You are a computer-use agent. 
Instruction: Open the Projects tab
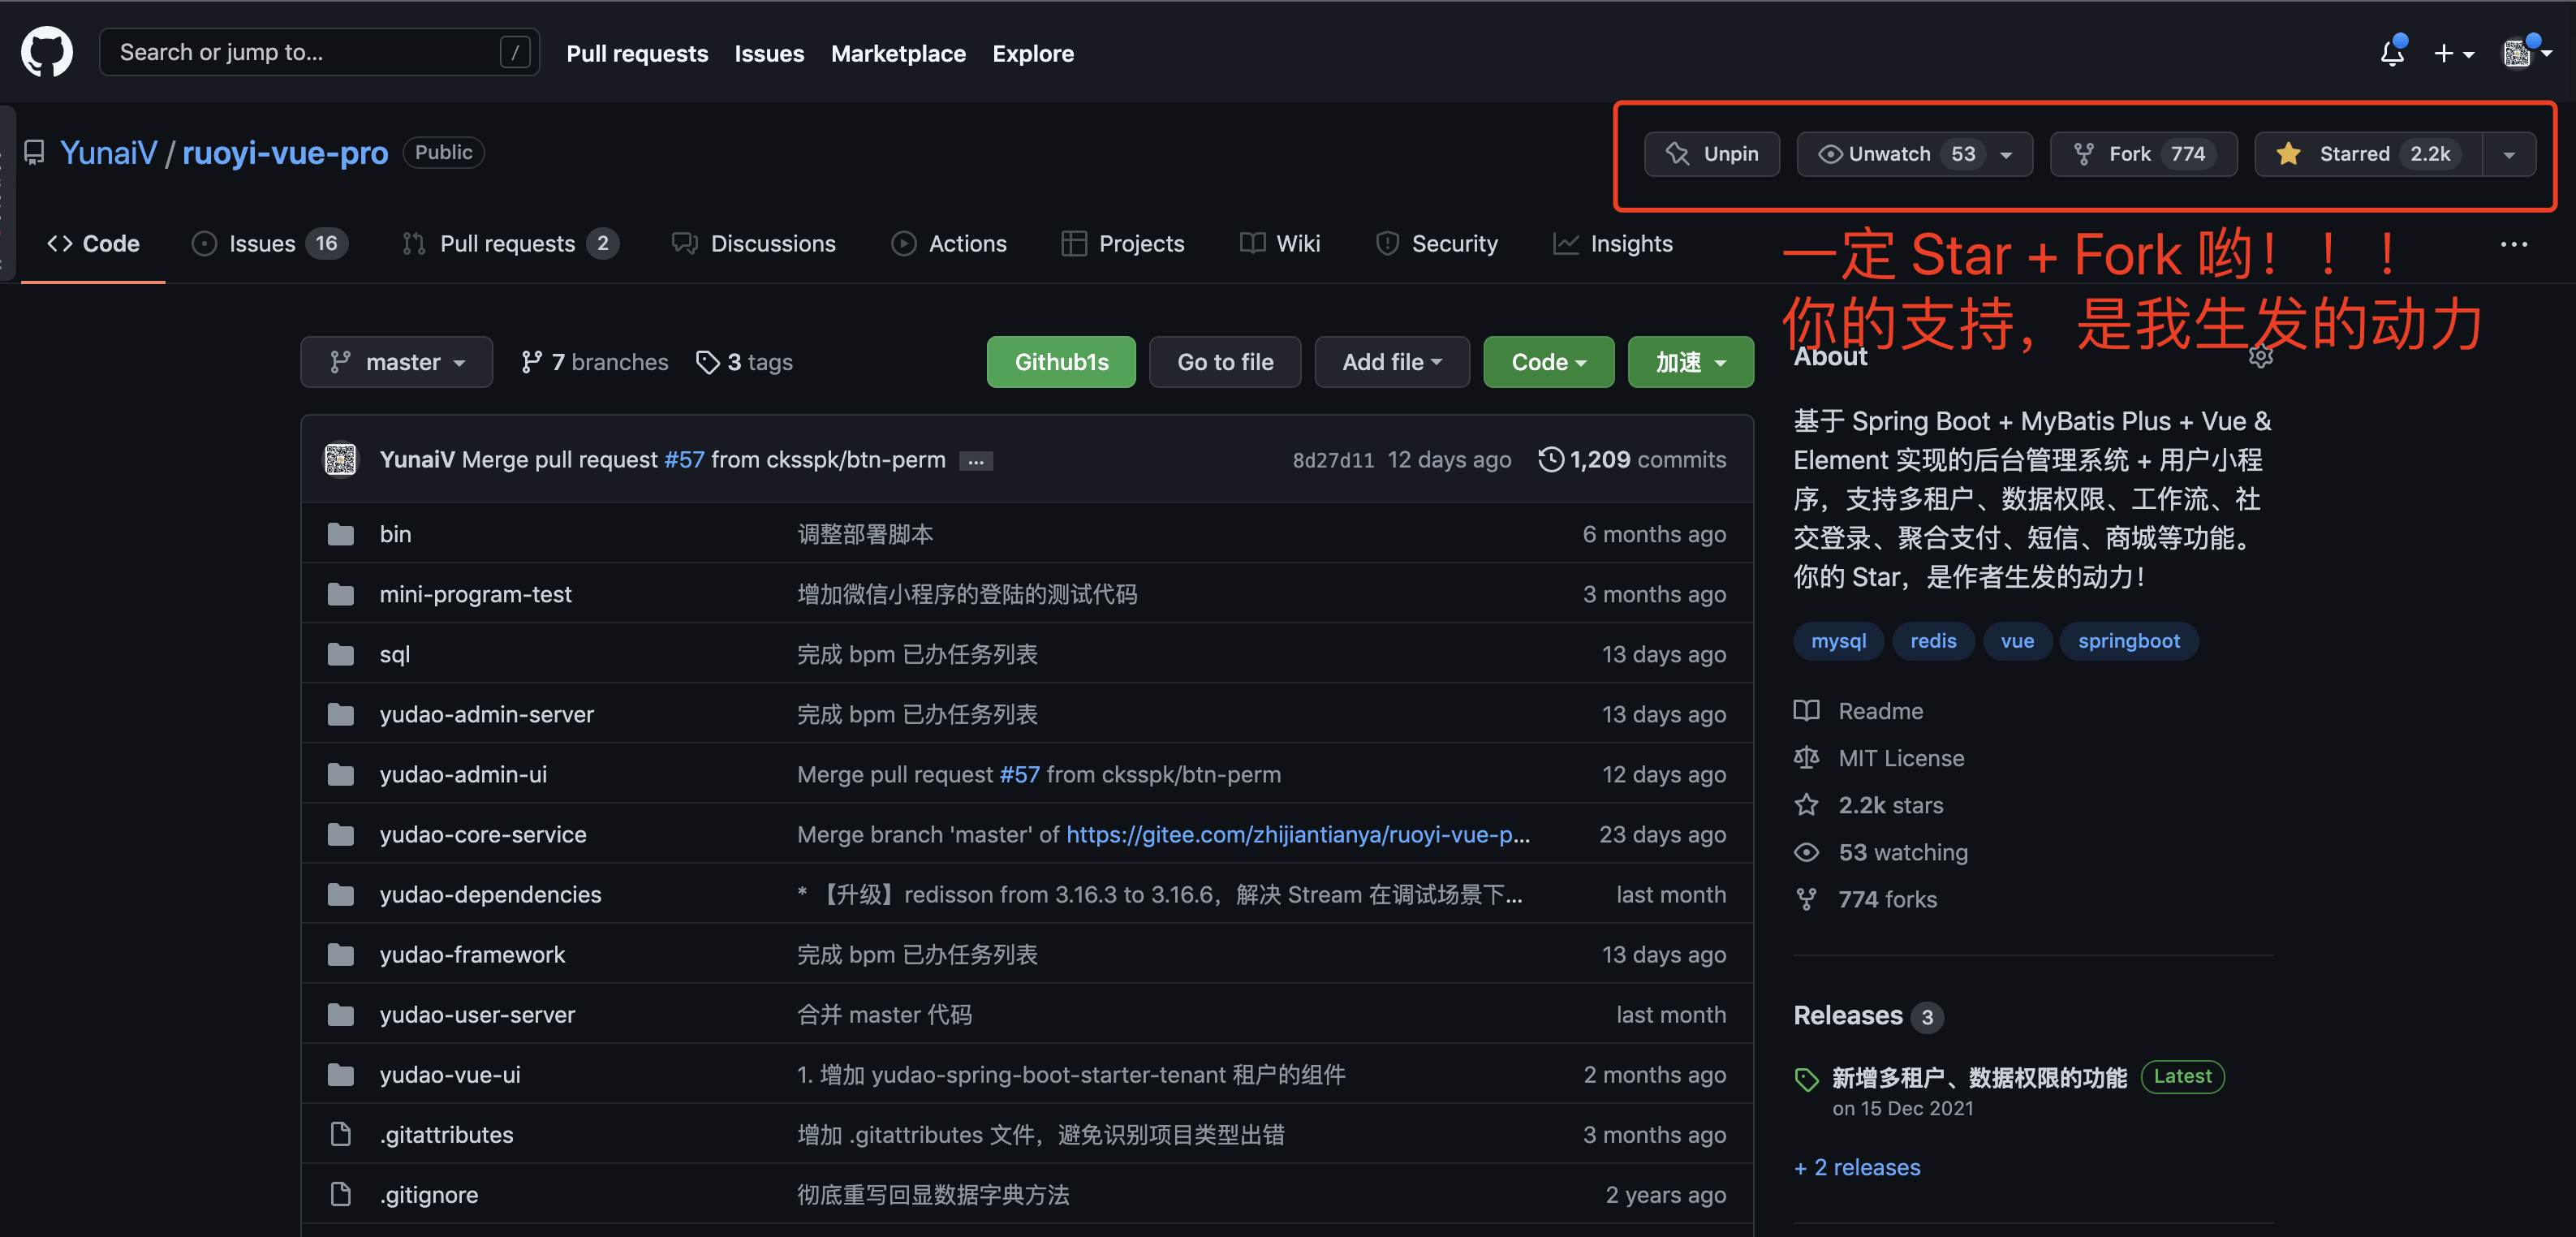click(x=1122, y=244)
